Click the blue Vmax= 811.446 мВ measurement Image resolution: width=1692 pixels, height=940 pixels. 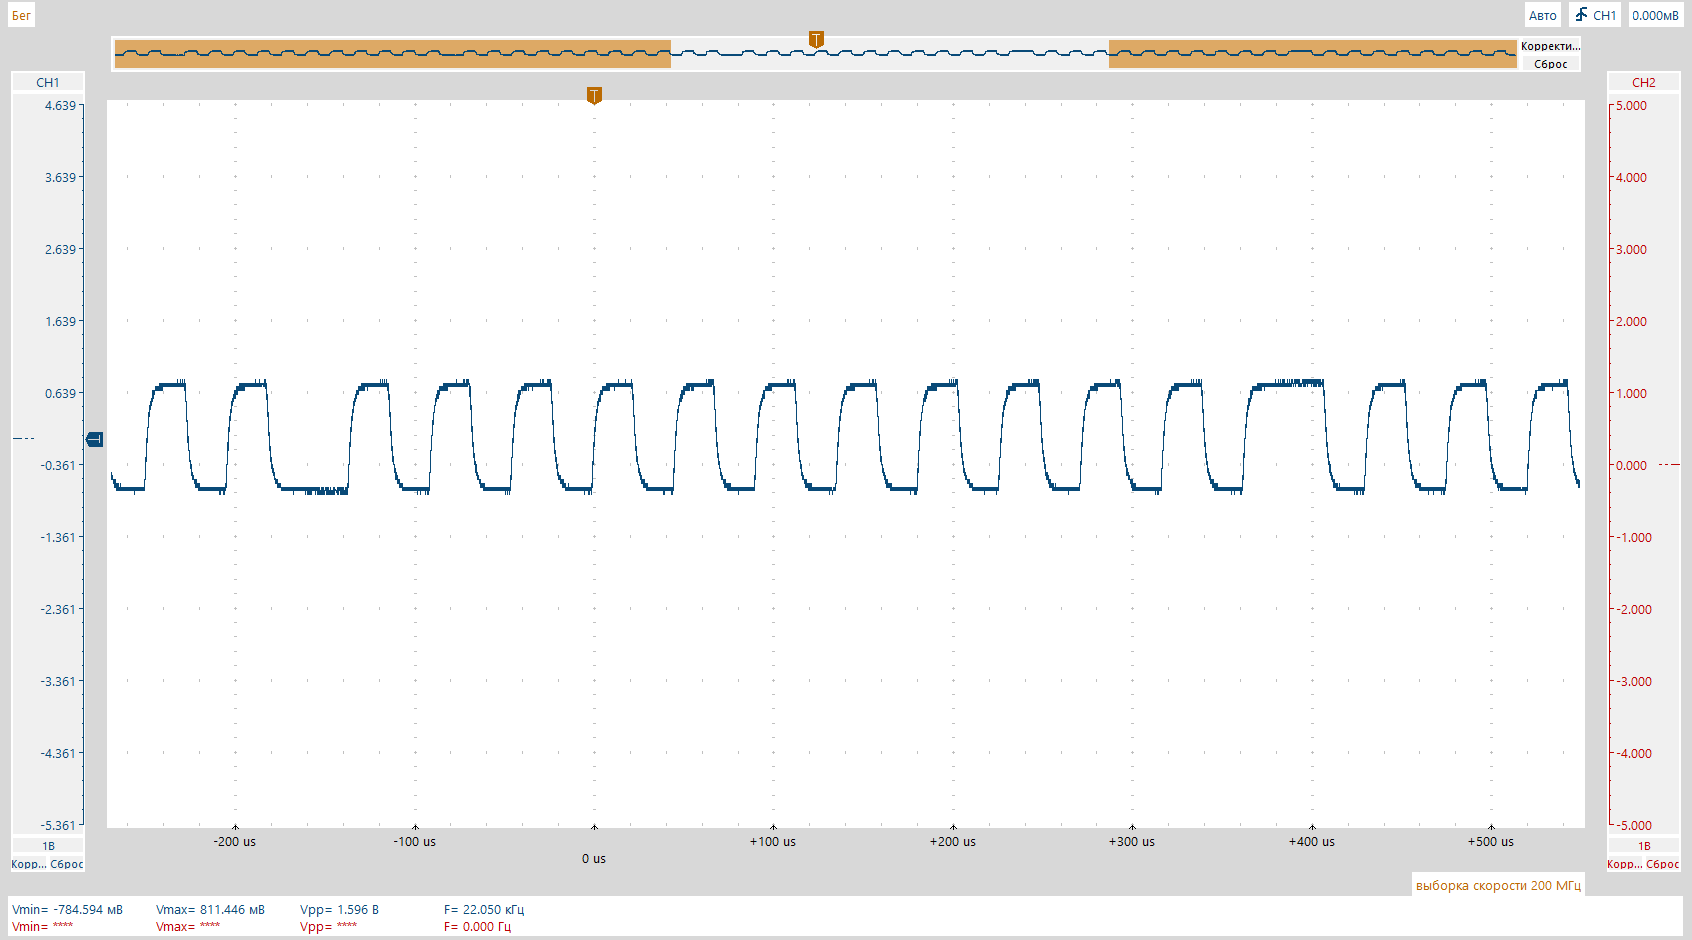click(x=210, y=909)
